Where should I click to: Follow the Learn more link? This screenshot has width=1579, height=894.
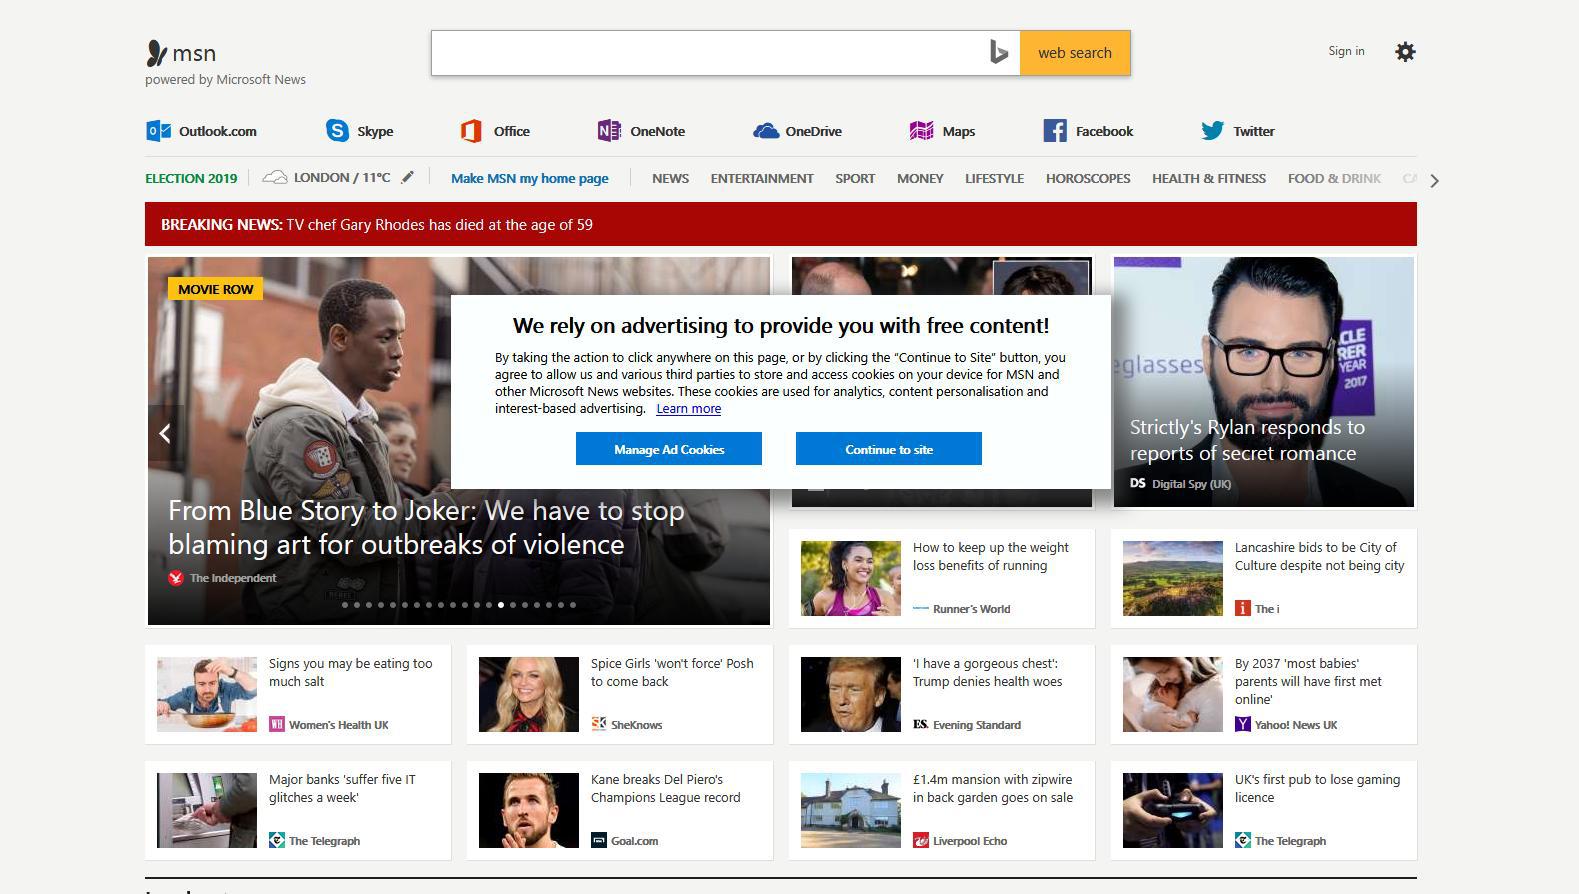pyautogui.click(x=688, y=409)
